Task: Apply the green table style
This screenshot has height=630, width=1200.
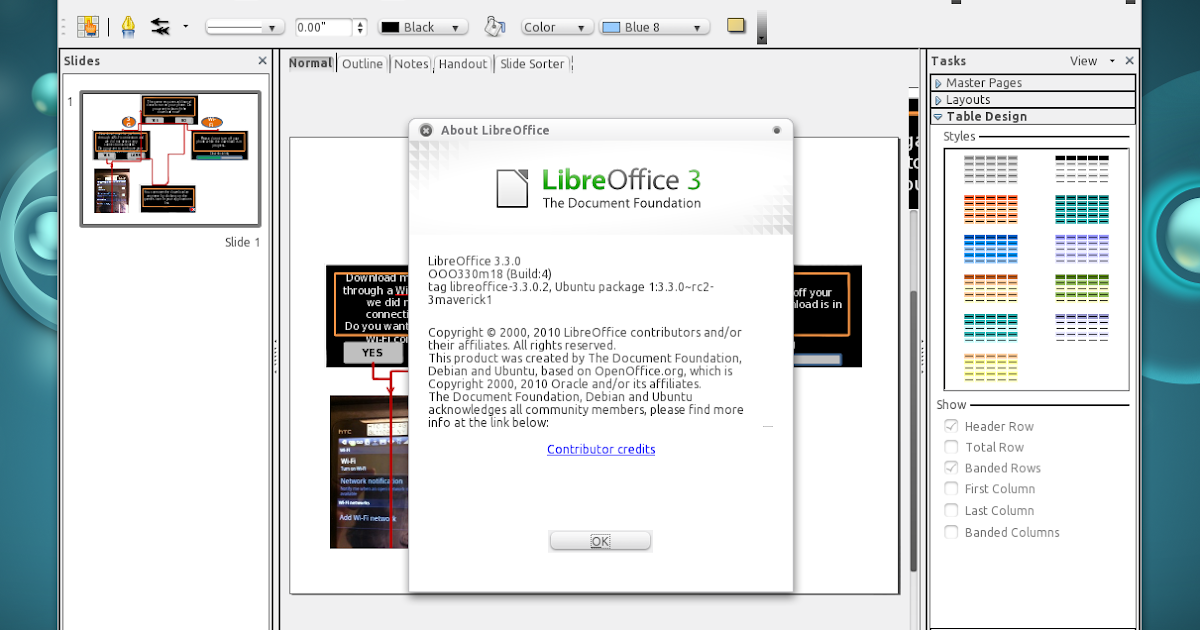Action: (1082, 288)
